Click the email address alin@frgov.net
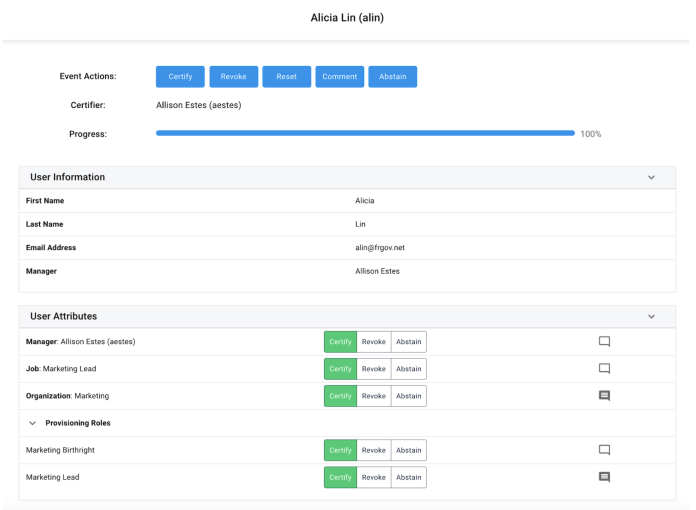Image resolution: width=696 pixels, height=510 pixels. tap(379, 247)
